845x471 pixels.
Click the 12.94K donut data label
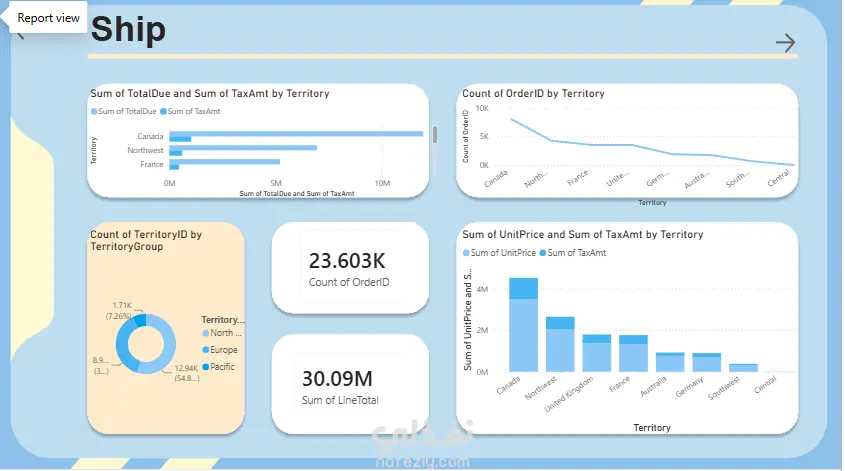[186, 373]
